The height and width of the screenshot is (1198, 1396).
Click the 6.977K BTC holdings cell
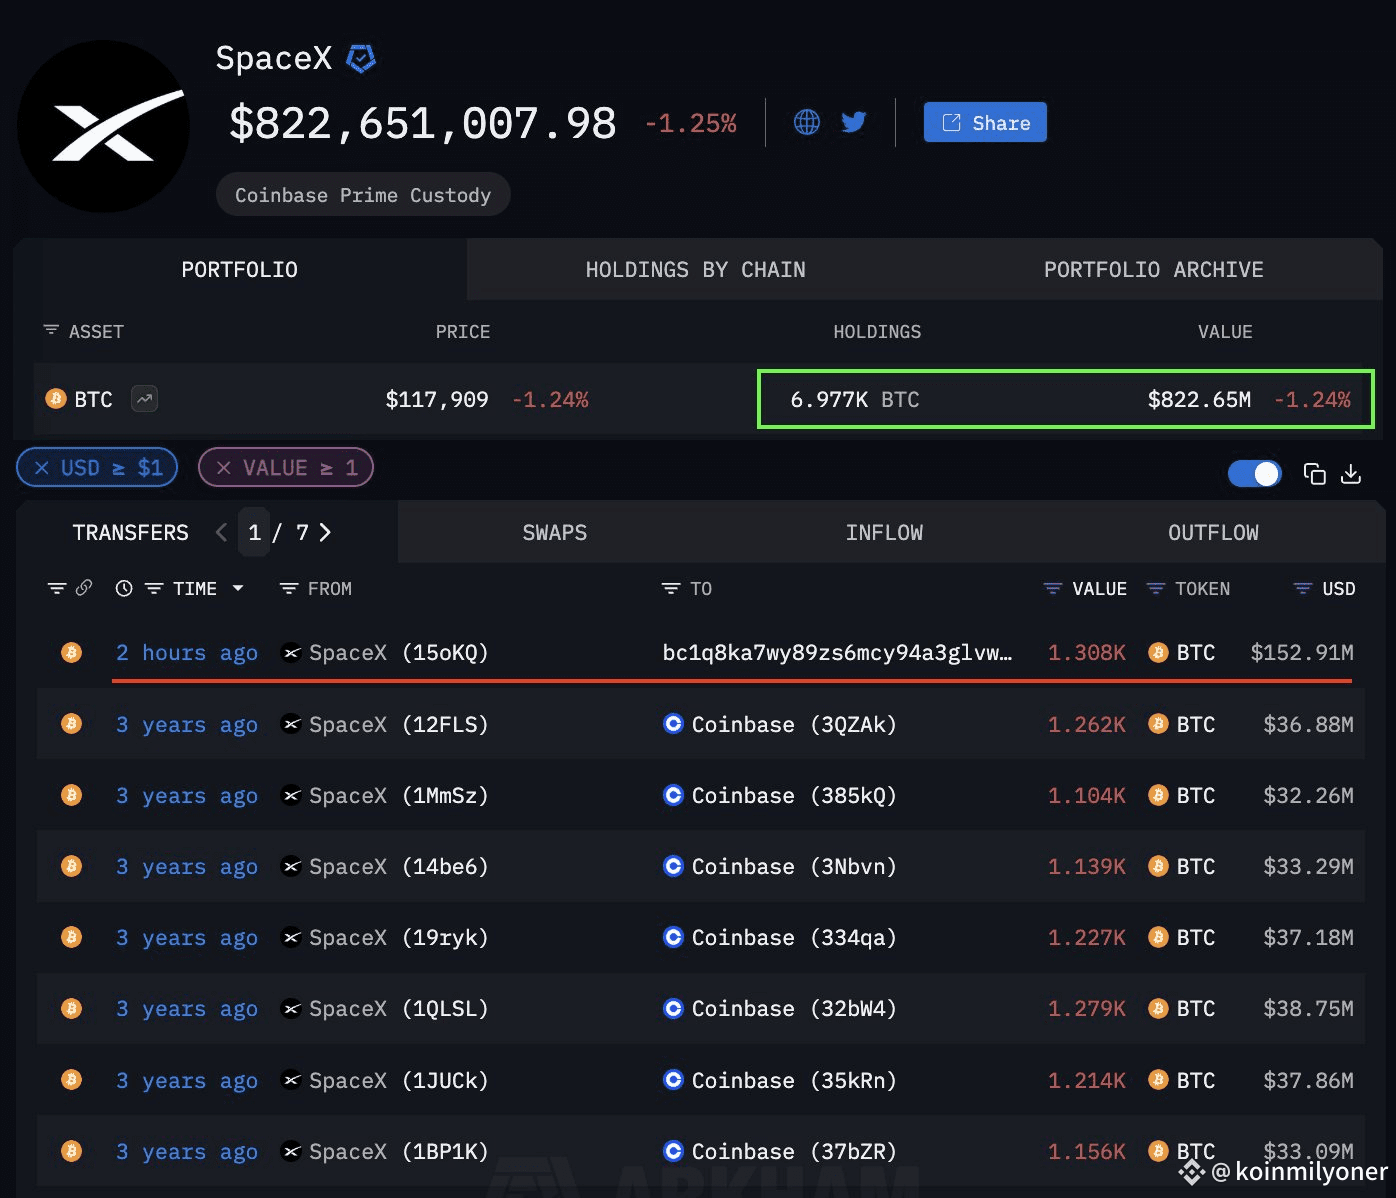855,399
